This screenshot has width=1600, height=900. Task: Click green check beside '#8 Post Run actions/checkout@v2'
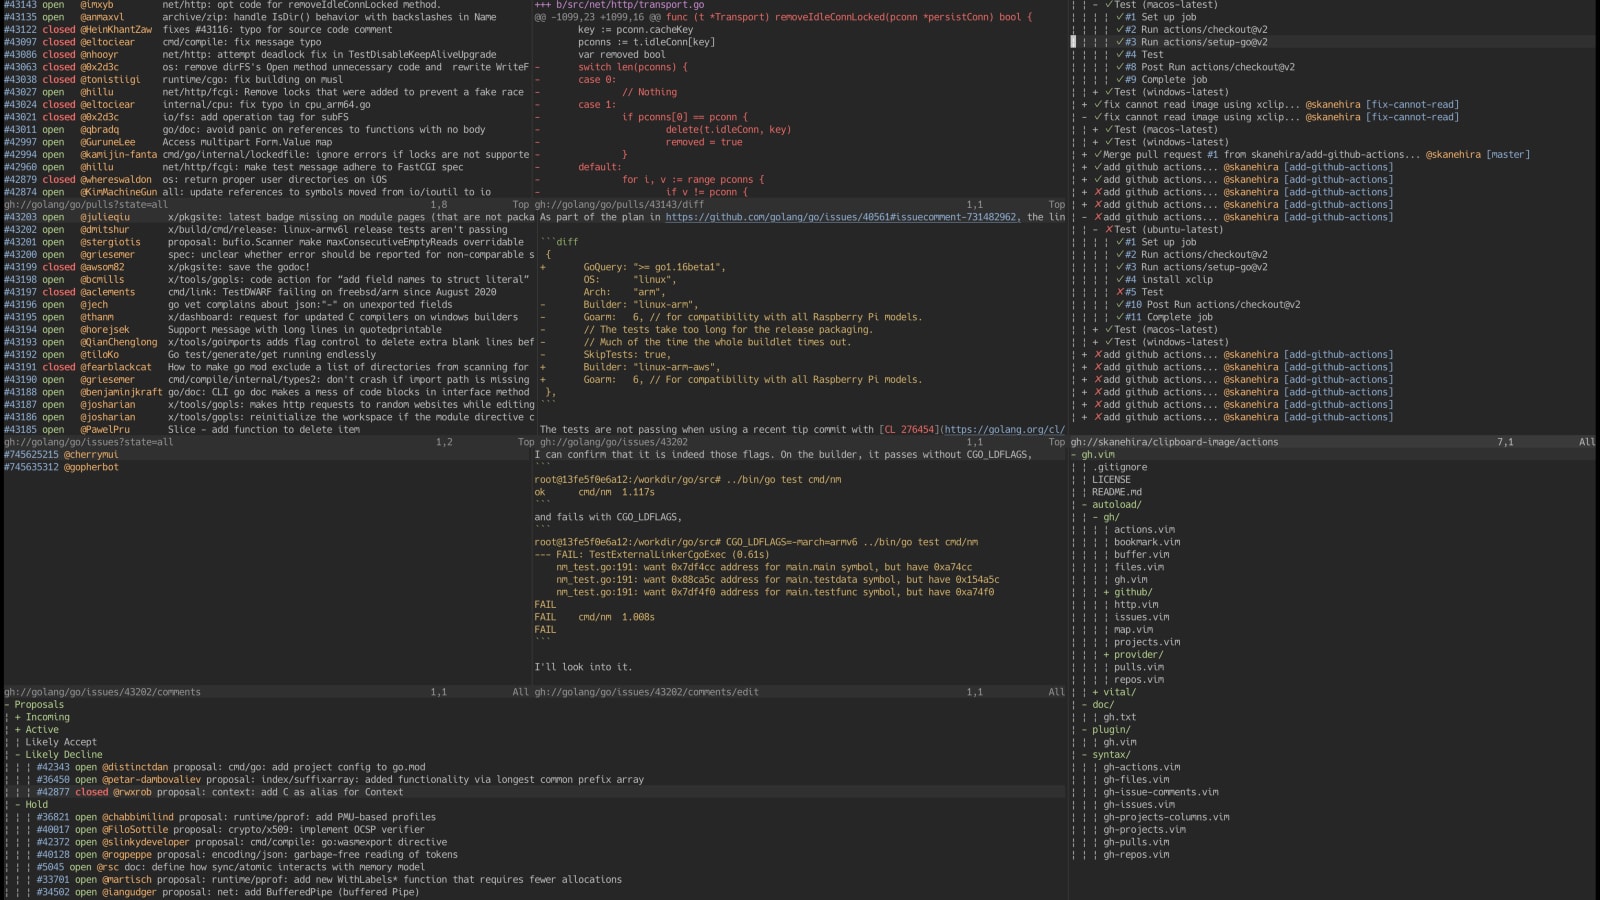pos(1119,67)
